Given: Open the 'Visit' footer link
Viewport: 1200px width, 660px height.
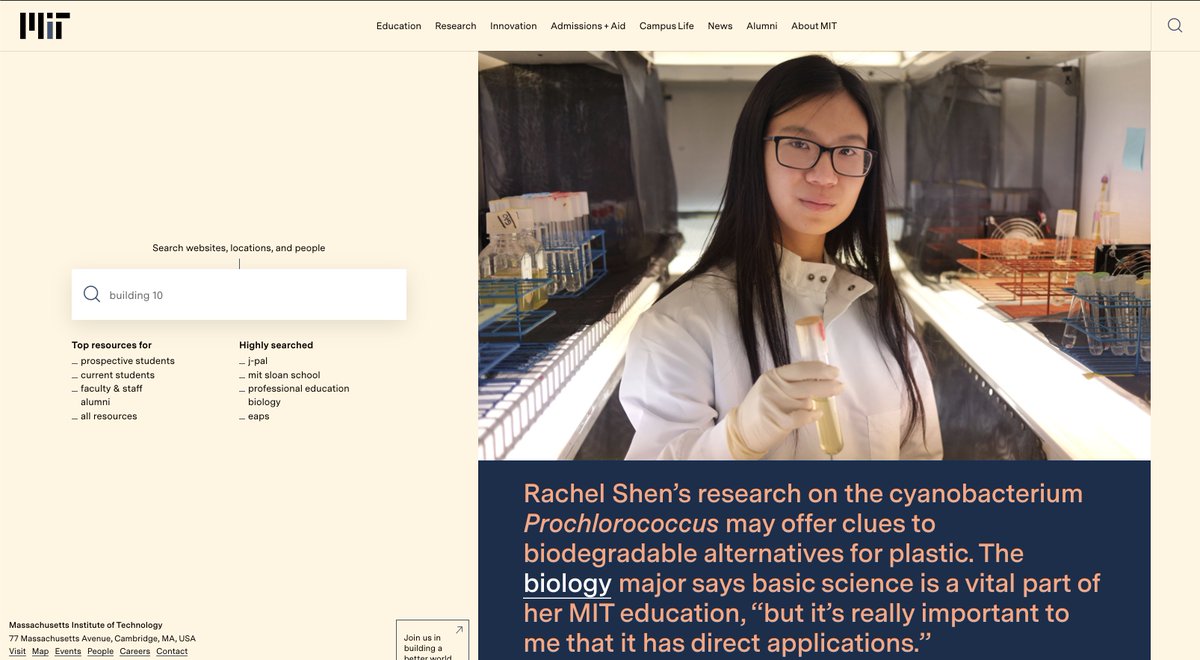Looking at the screenshot, I should click(17, 651).
